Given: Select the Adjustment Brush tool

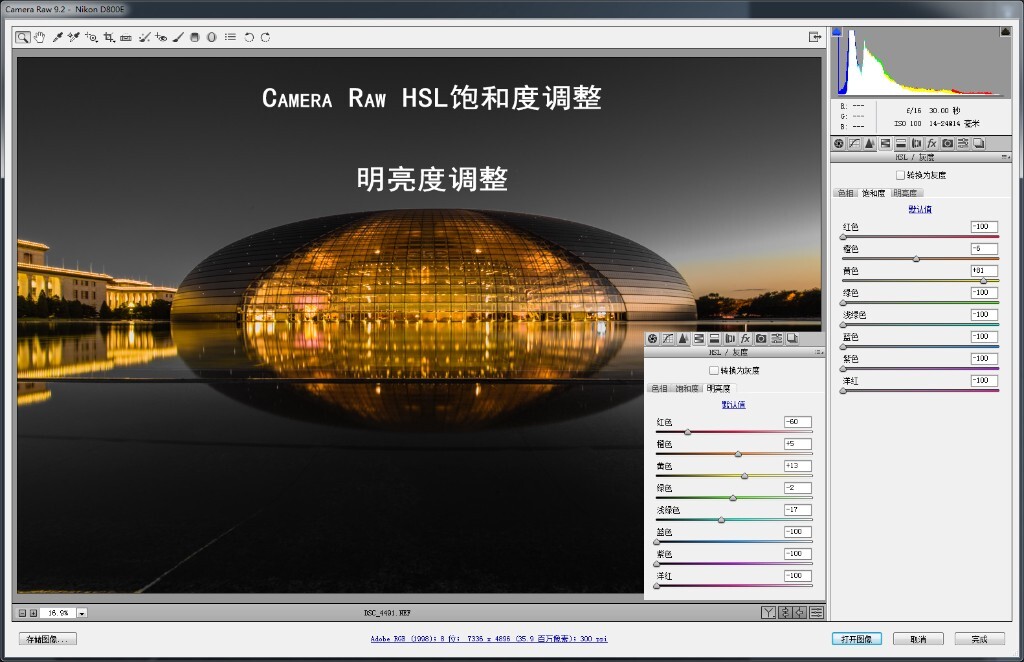Looking at the screenshot, I should (178, 37).
